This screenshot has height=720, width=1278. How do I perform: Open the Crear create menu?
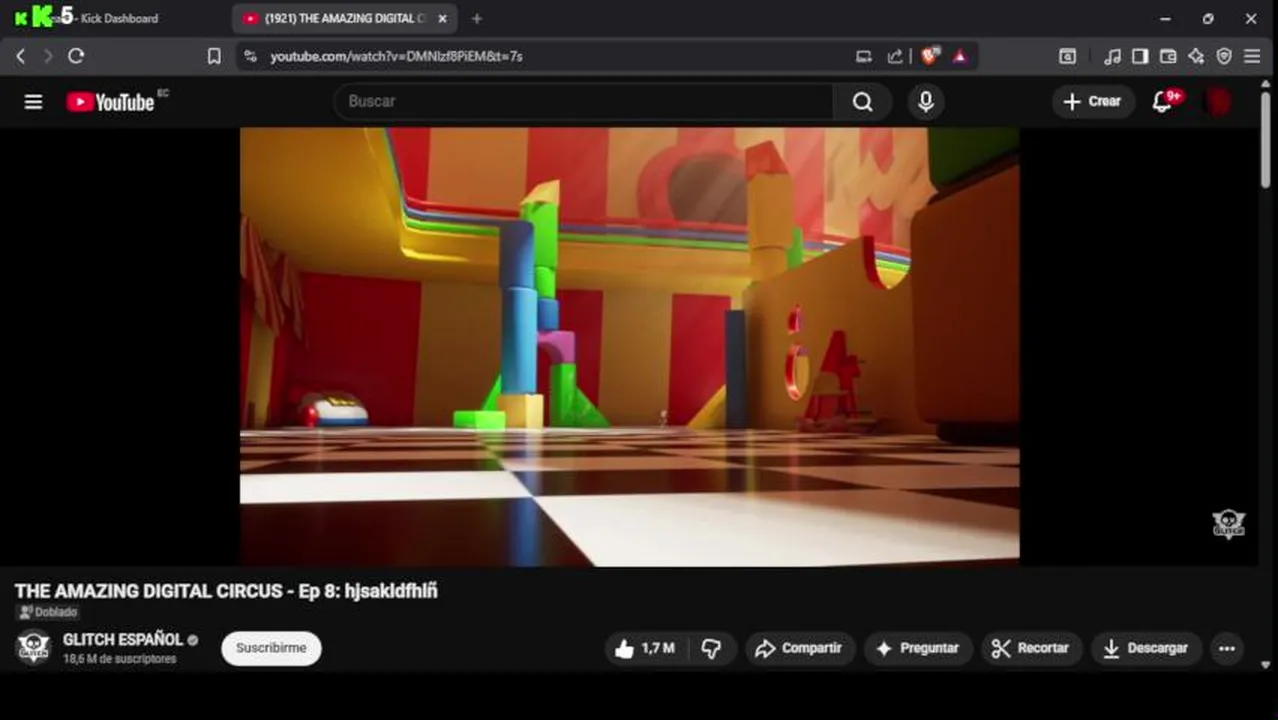[x=1092, y=101]
